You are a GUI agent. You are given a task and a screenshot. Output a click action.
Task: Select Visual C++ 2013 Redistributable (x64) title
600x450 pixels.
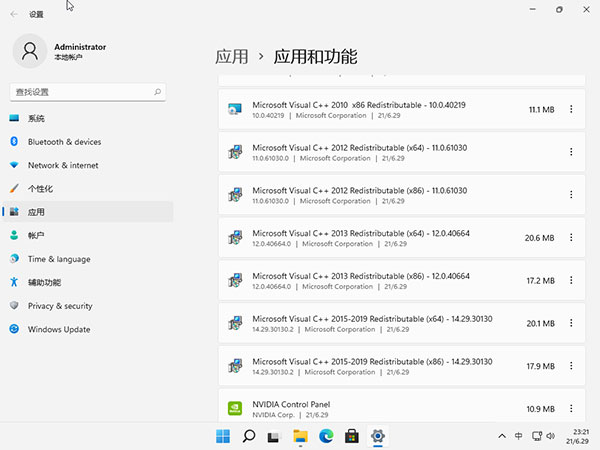[x=361, y=233]
